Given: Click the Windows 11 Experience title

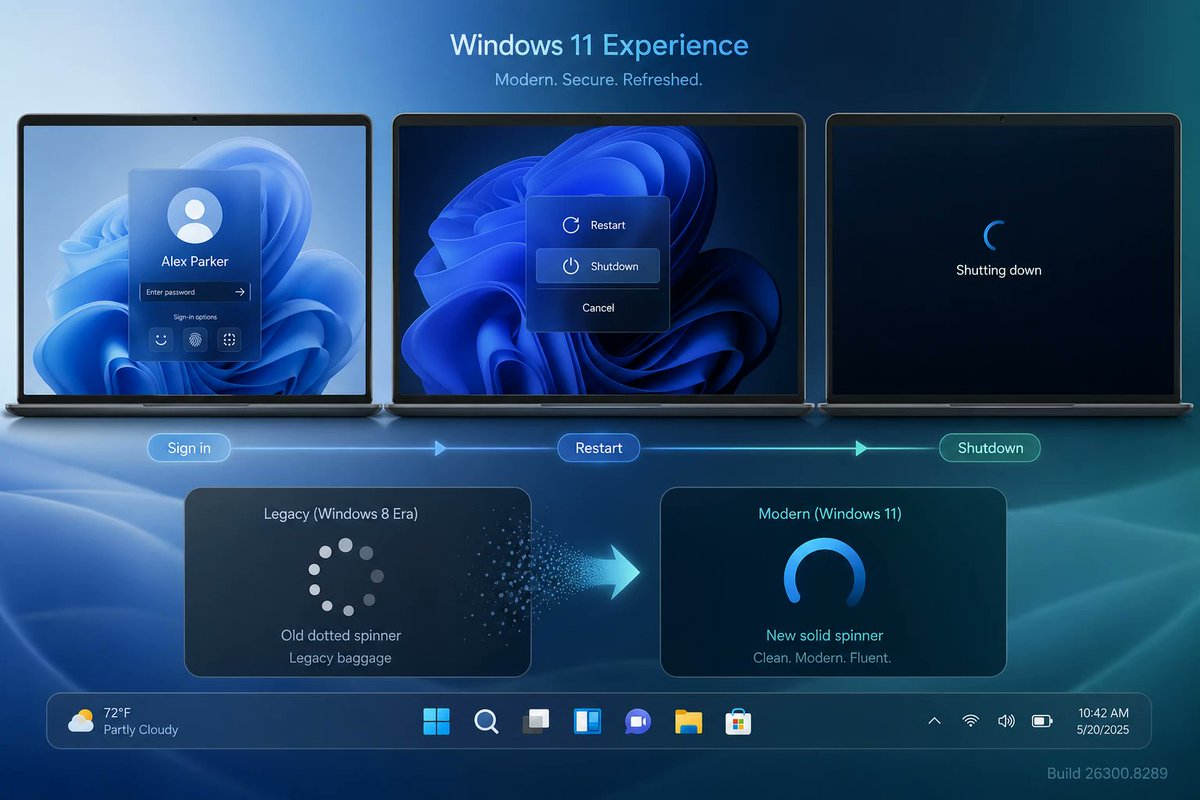Looking at the screenshot, I should click(599, 45).
